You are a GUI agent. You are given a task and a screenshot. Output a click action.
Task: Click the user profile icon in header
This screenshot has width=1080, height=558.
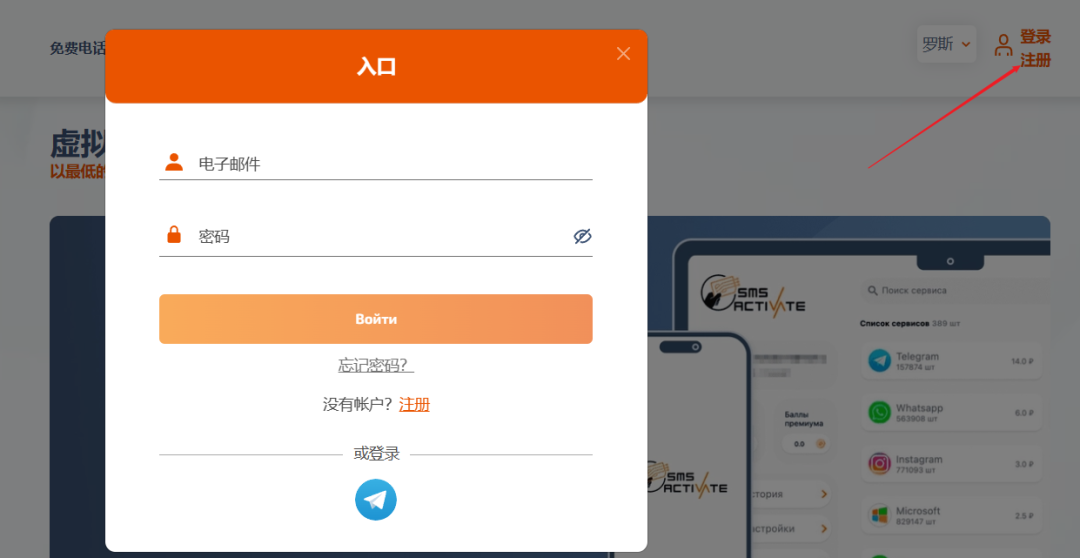pyautogui.click(x=1004, y=45)
